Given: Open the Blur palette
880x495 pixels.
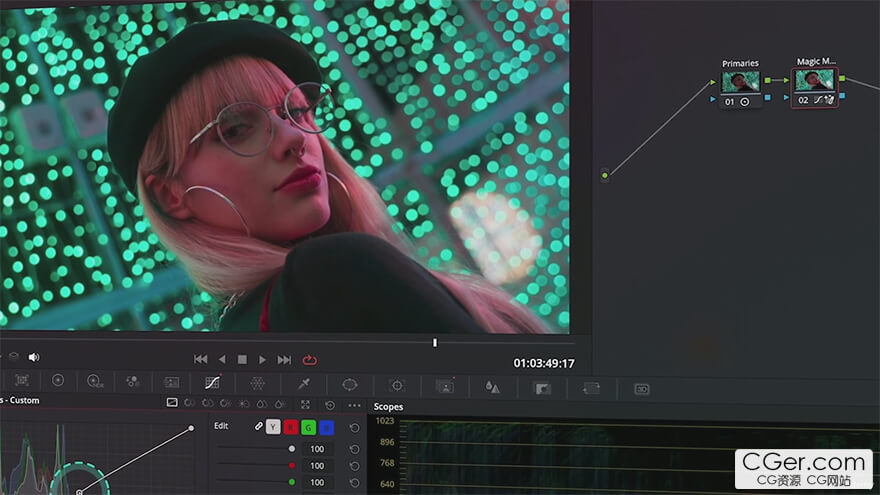Looking at the screenshot, I should (492, 387).
